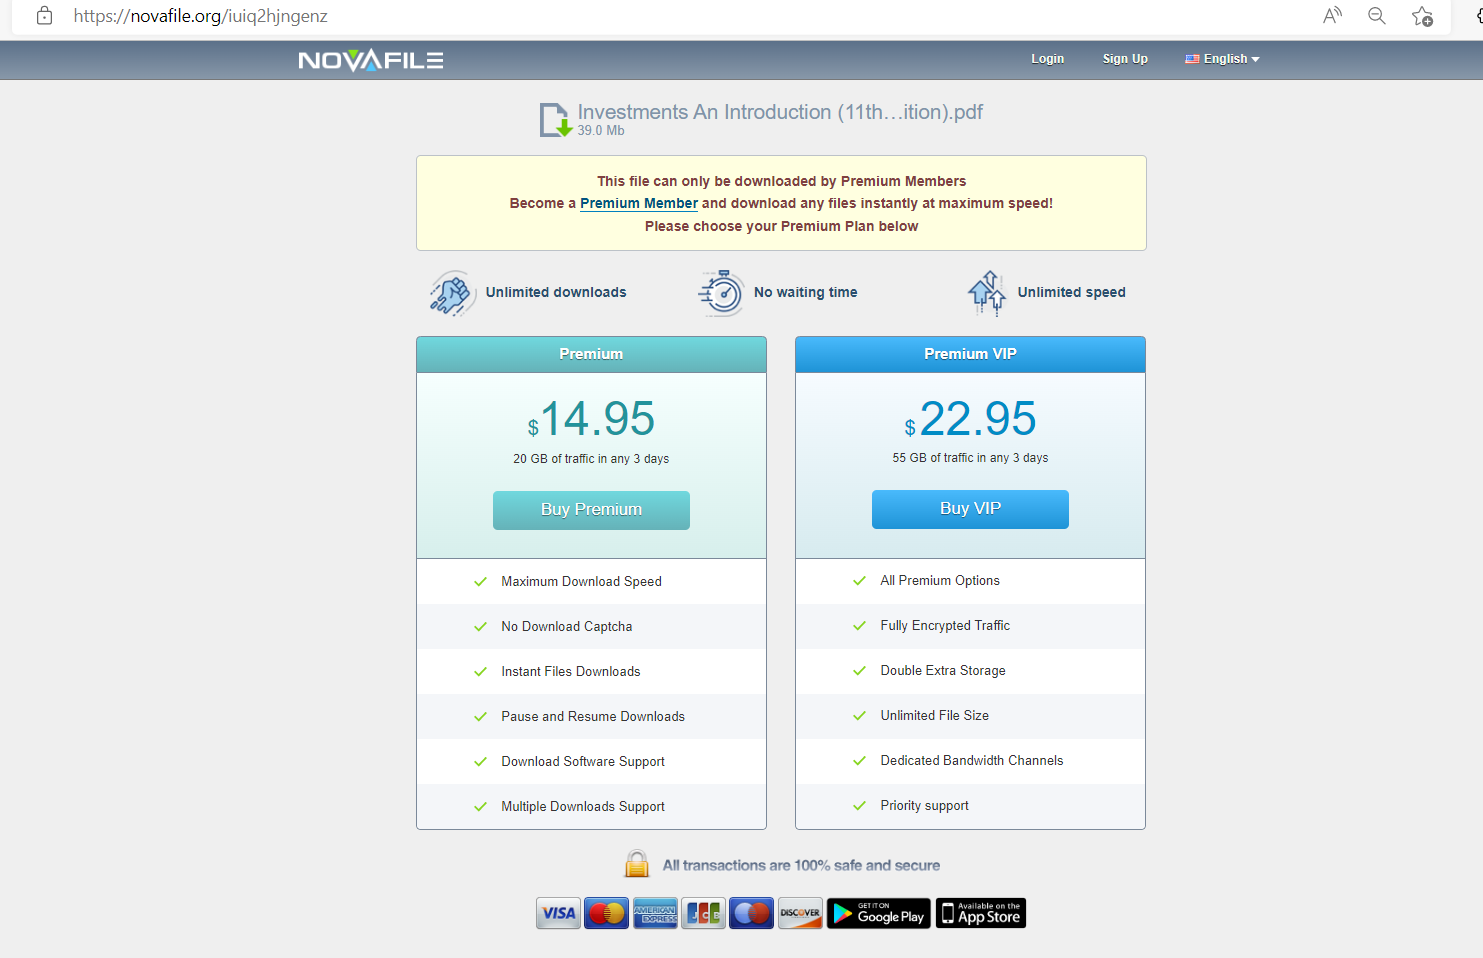
Task: Select the VISA payment icon
Action: point(558,913)
